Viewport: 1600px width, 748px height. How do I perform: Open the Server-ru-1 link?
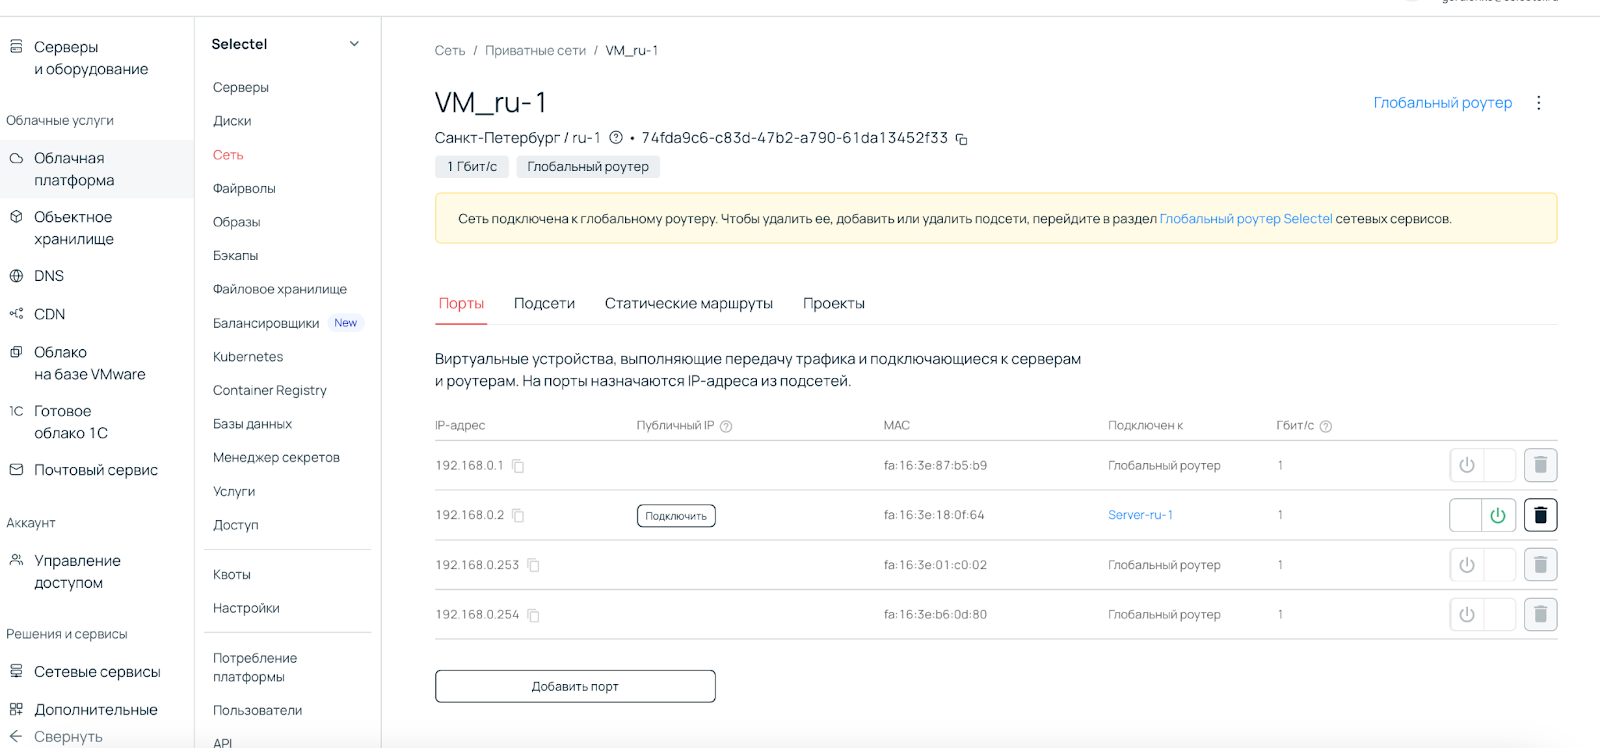coord(1140,515)
